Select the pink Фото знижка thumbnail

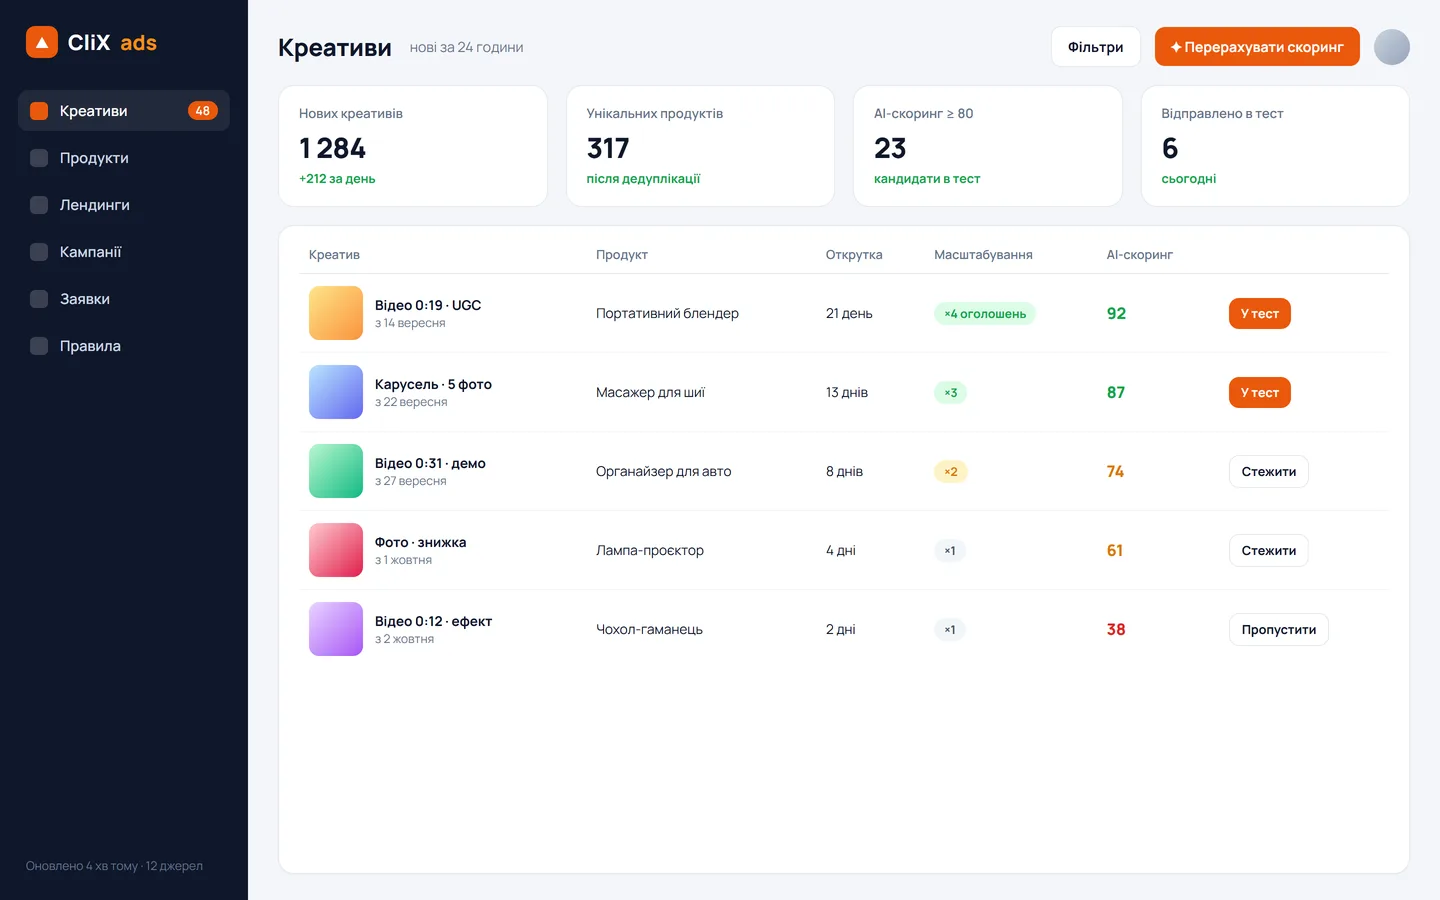coord(336,550)
